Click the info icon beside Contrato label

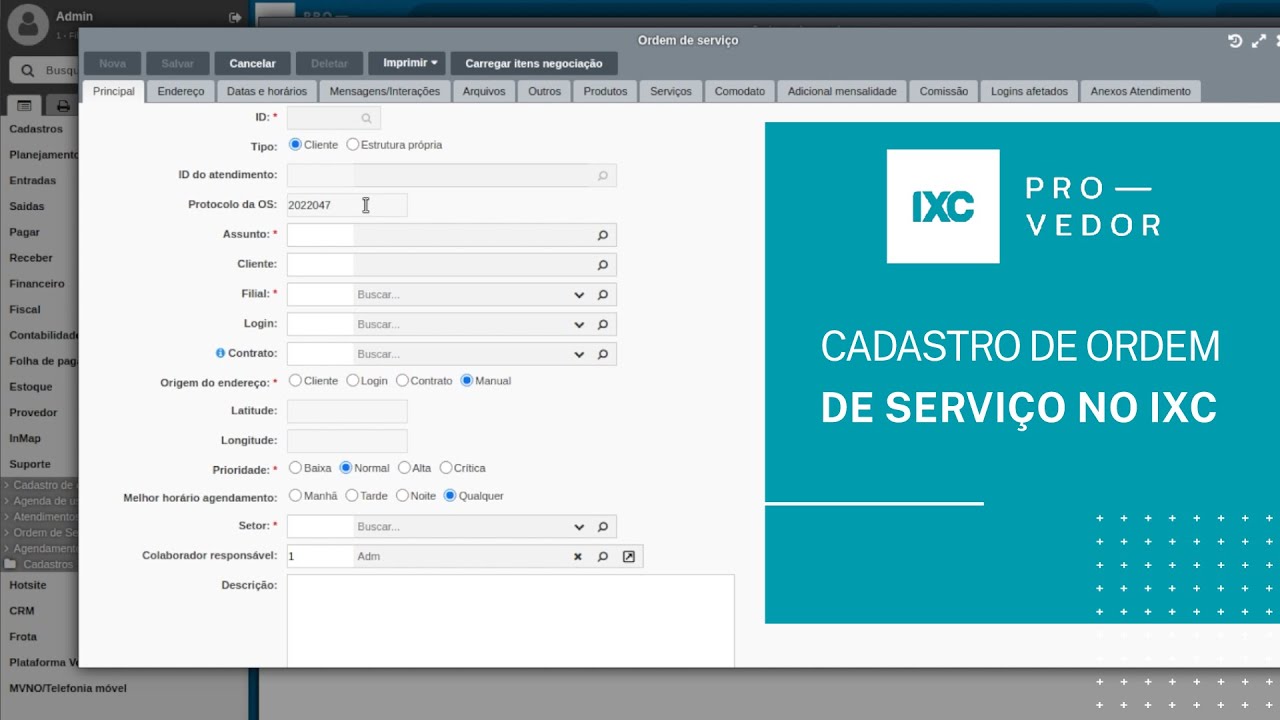click(x=220, y=353)
